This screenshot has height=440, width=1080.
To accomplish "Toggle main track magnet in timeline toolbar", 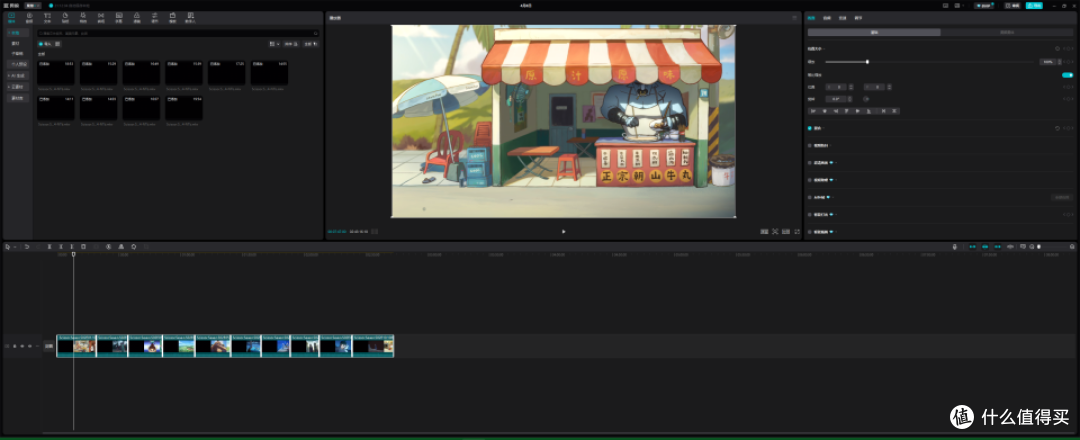I will click(x=973, y=247).
